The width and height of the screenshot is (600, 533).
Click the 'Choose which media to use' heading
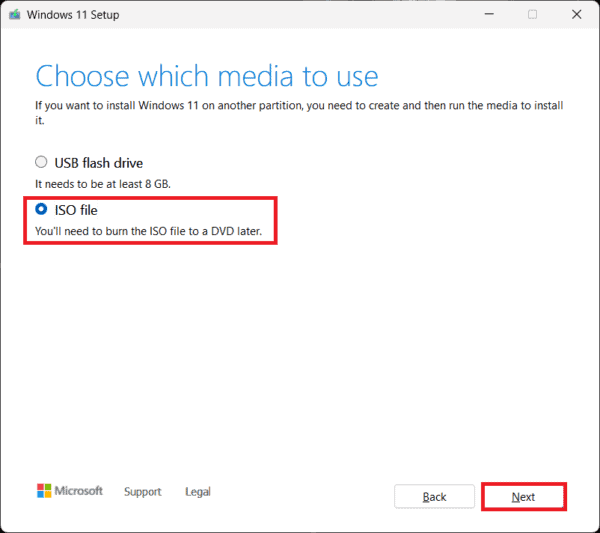pos(207,76)
